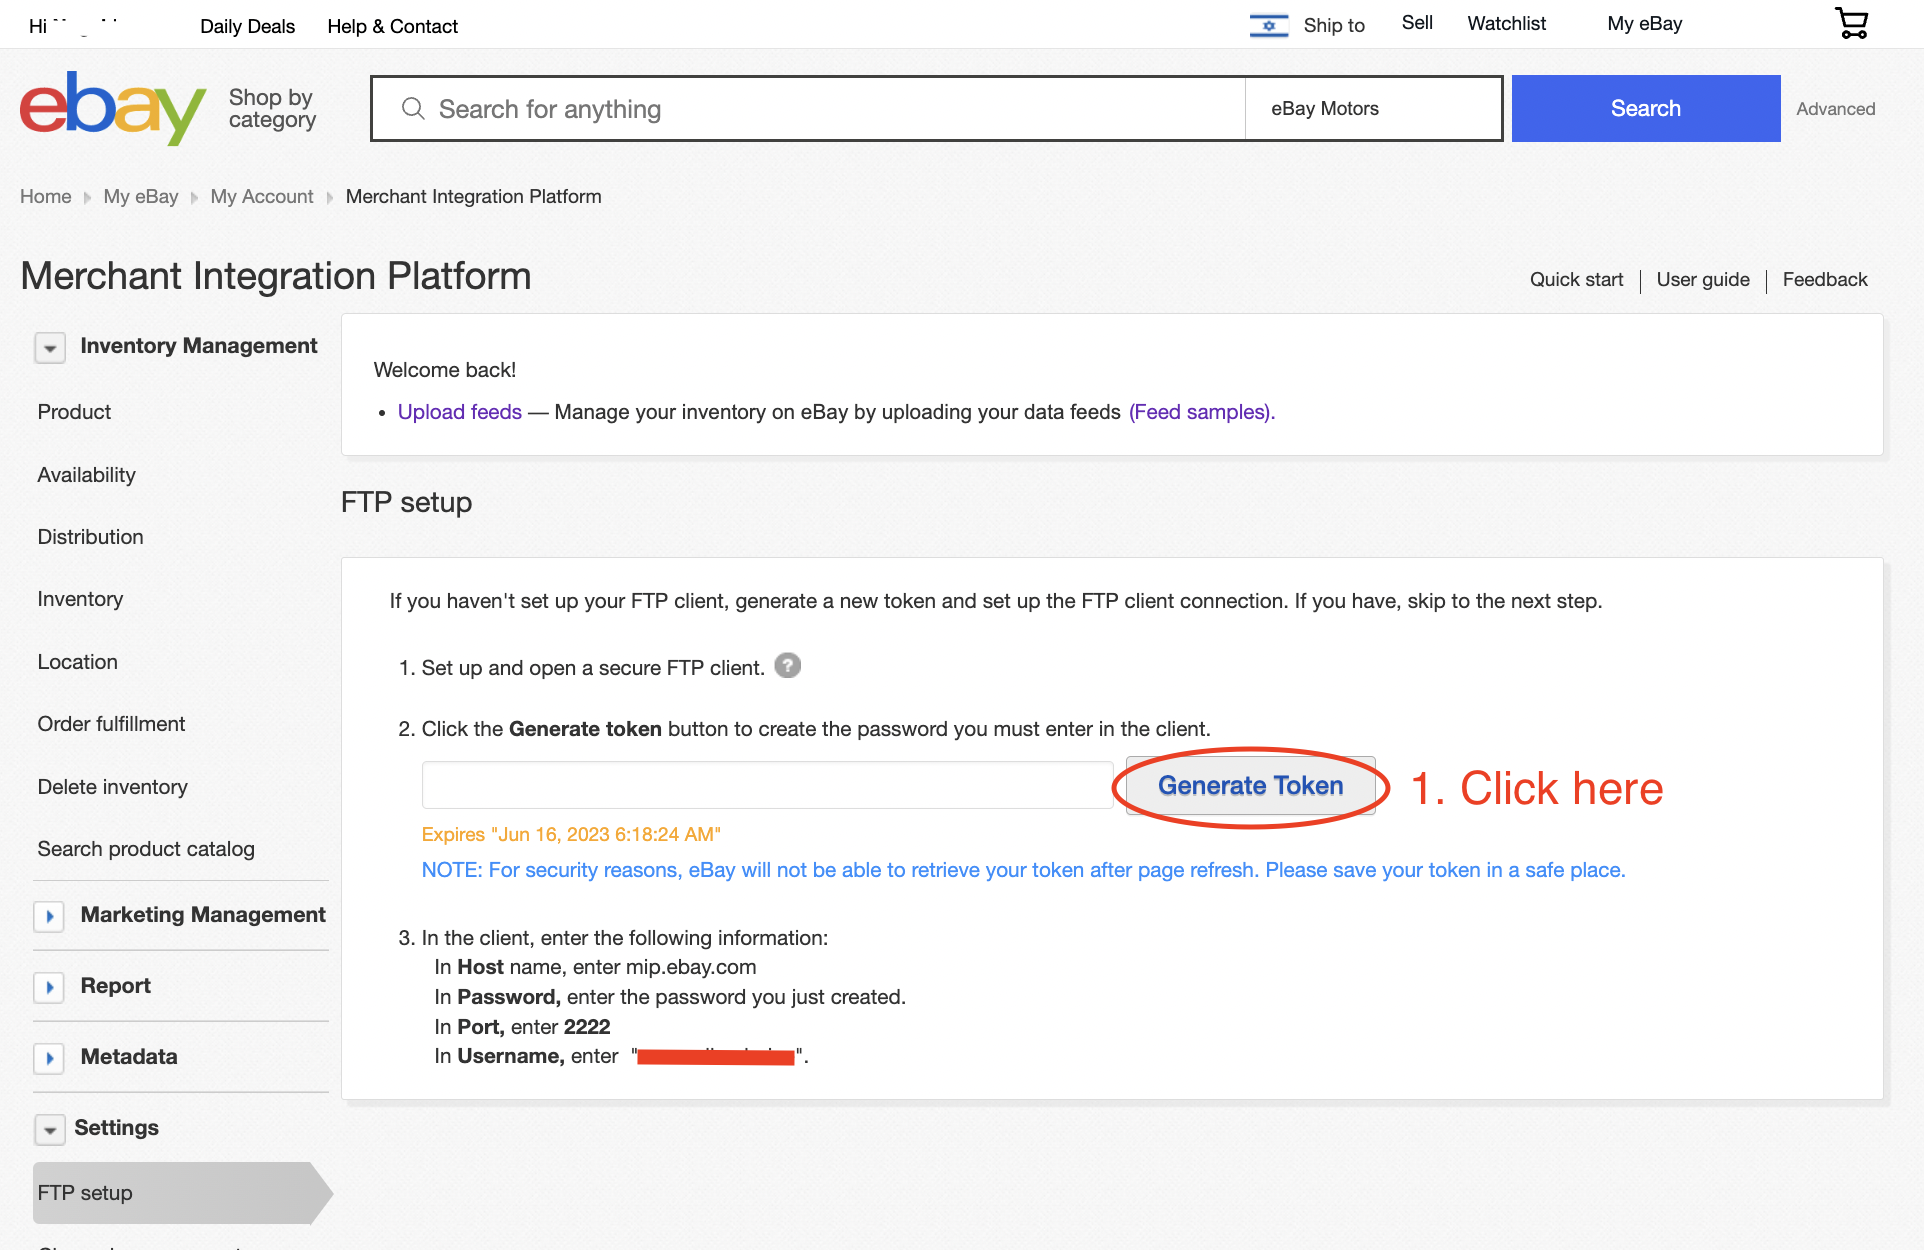1924x1250 pixels.
Task: Go to Home breadcrumb
Action: pyautogui.click(x=45, y=197)
